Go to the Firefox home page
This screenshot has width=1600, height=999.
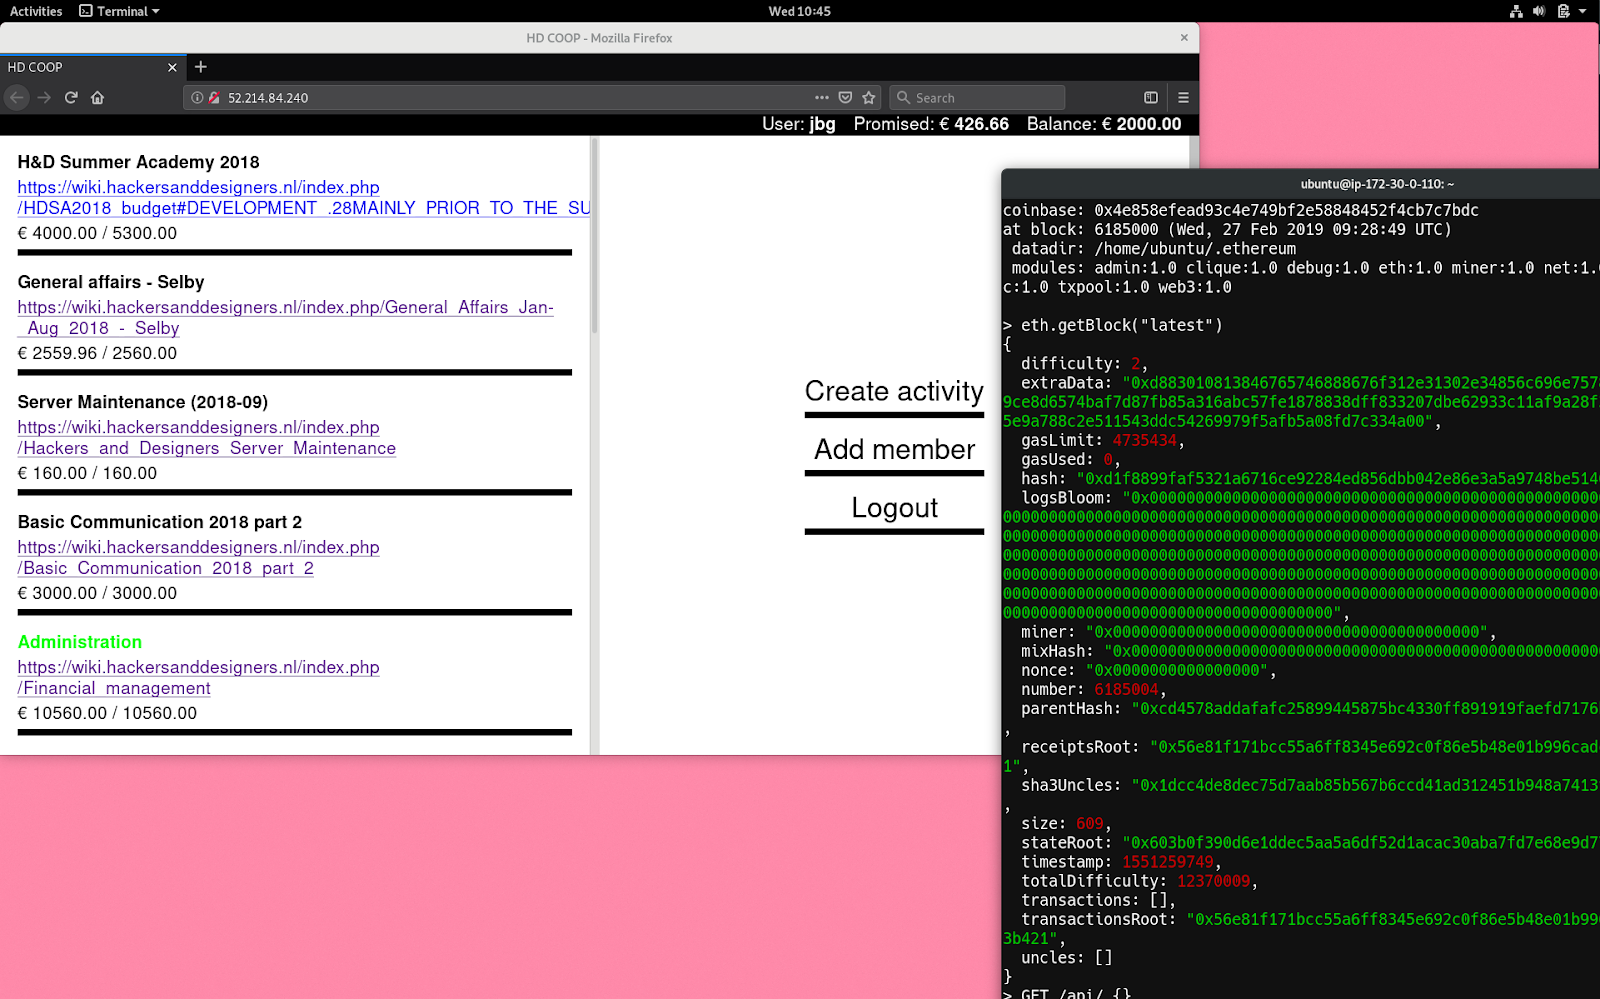97,97
